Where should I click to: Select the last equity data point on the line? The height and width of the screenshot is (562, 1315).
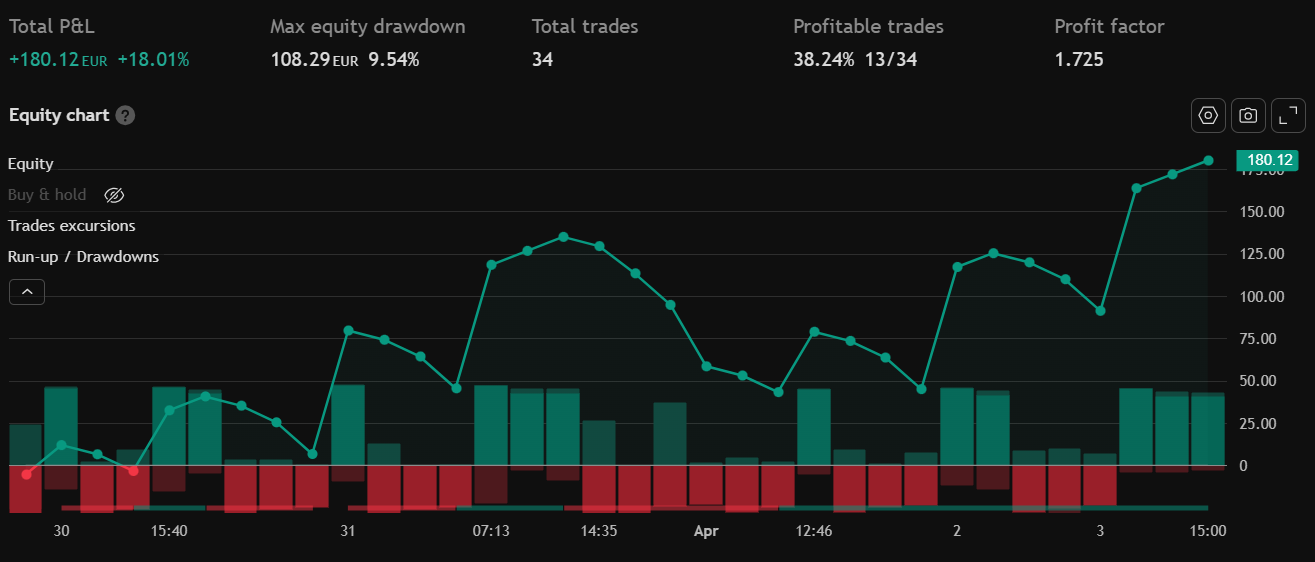point(1208,161)
